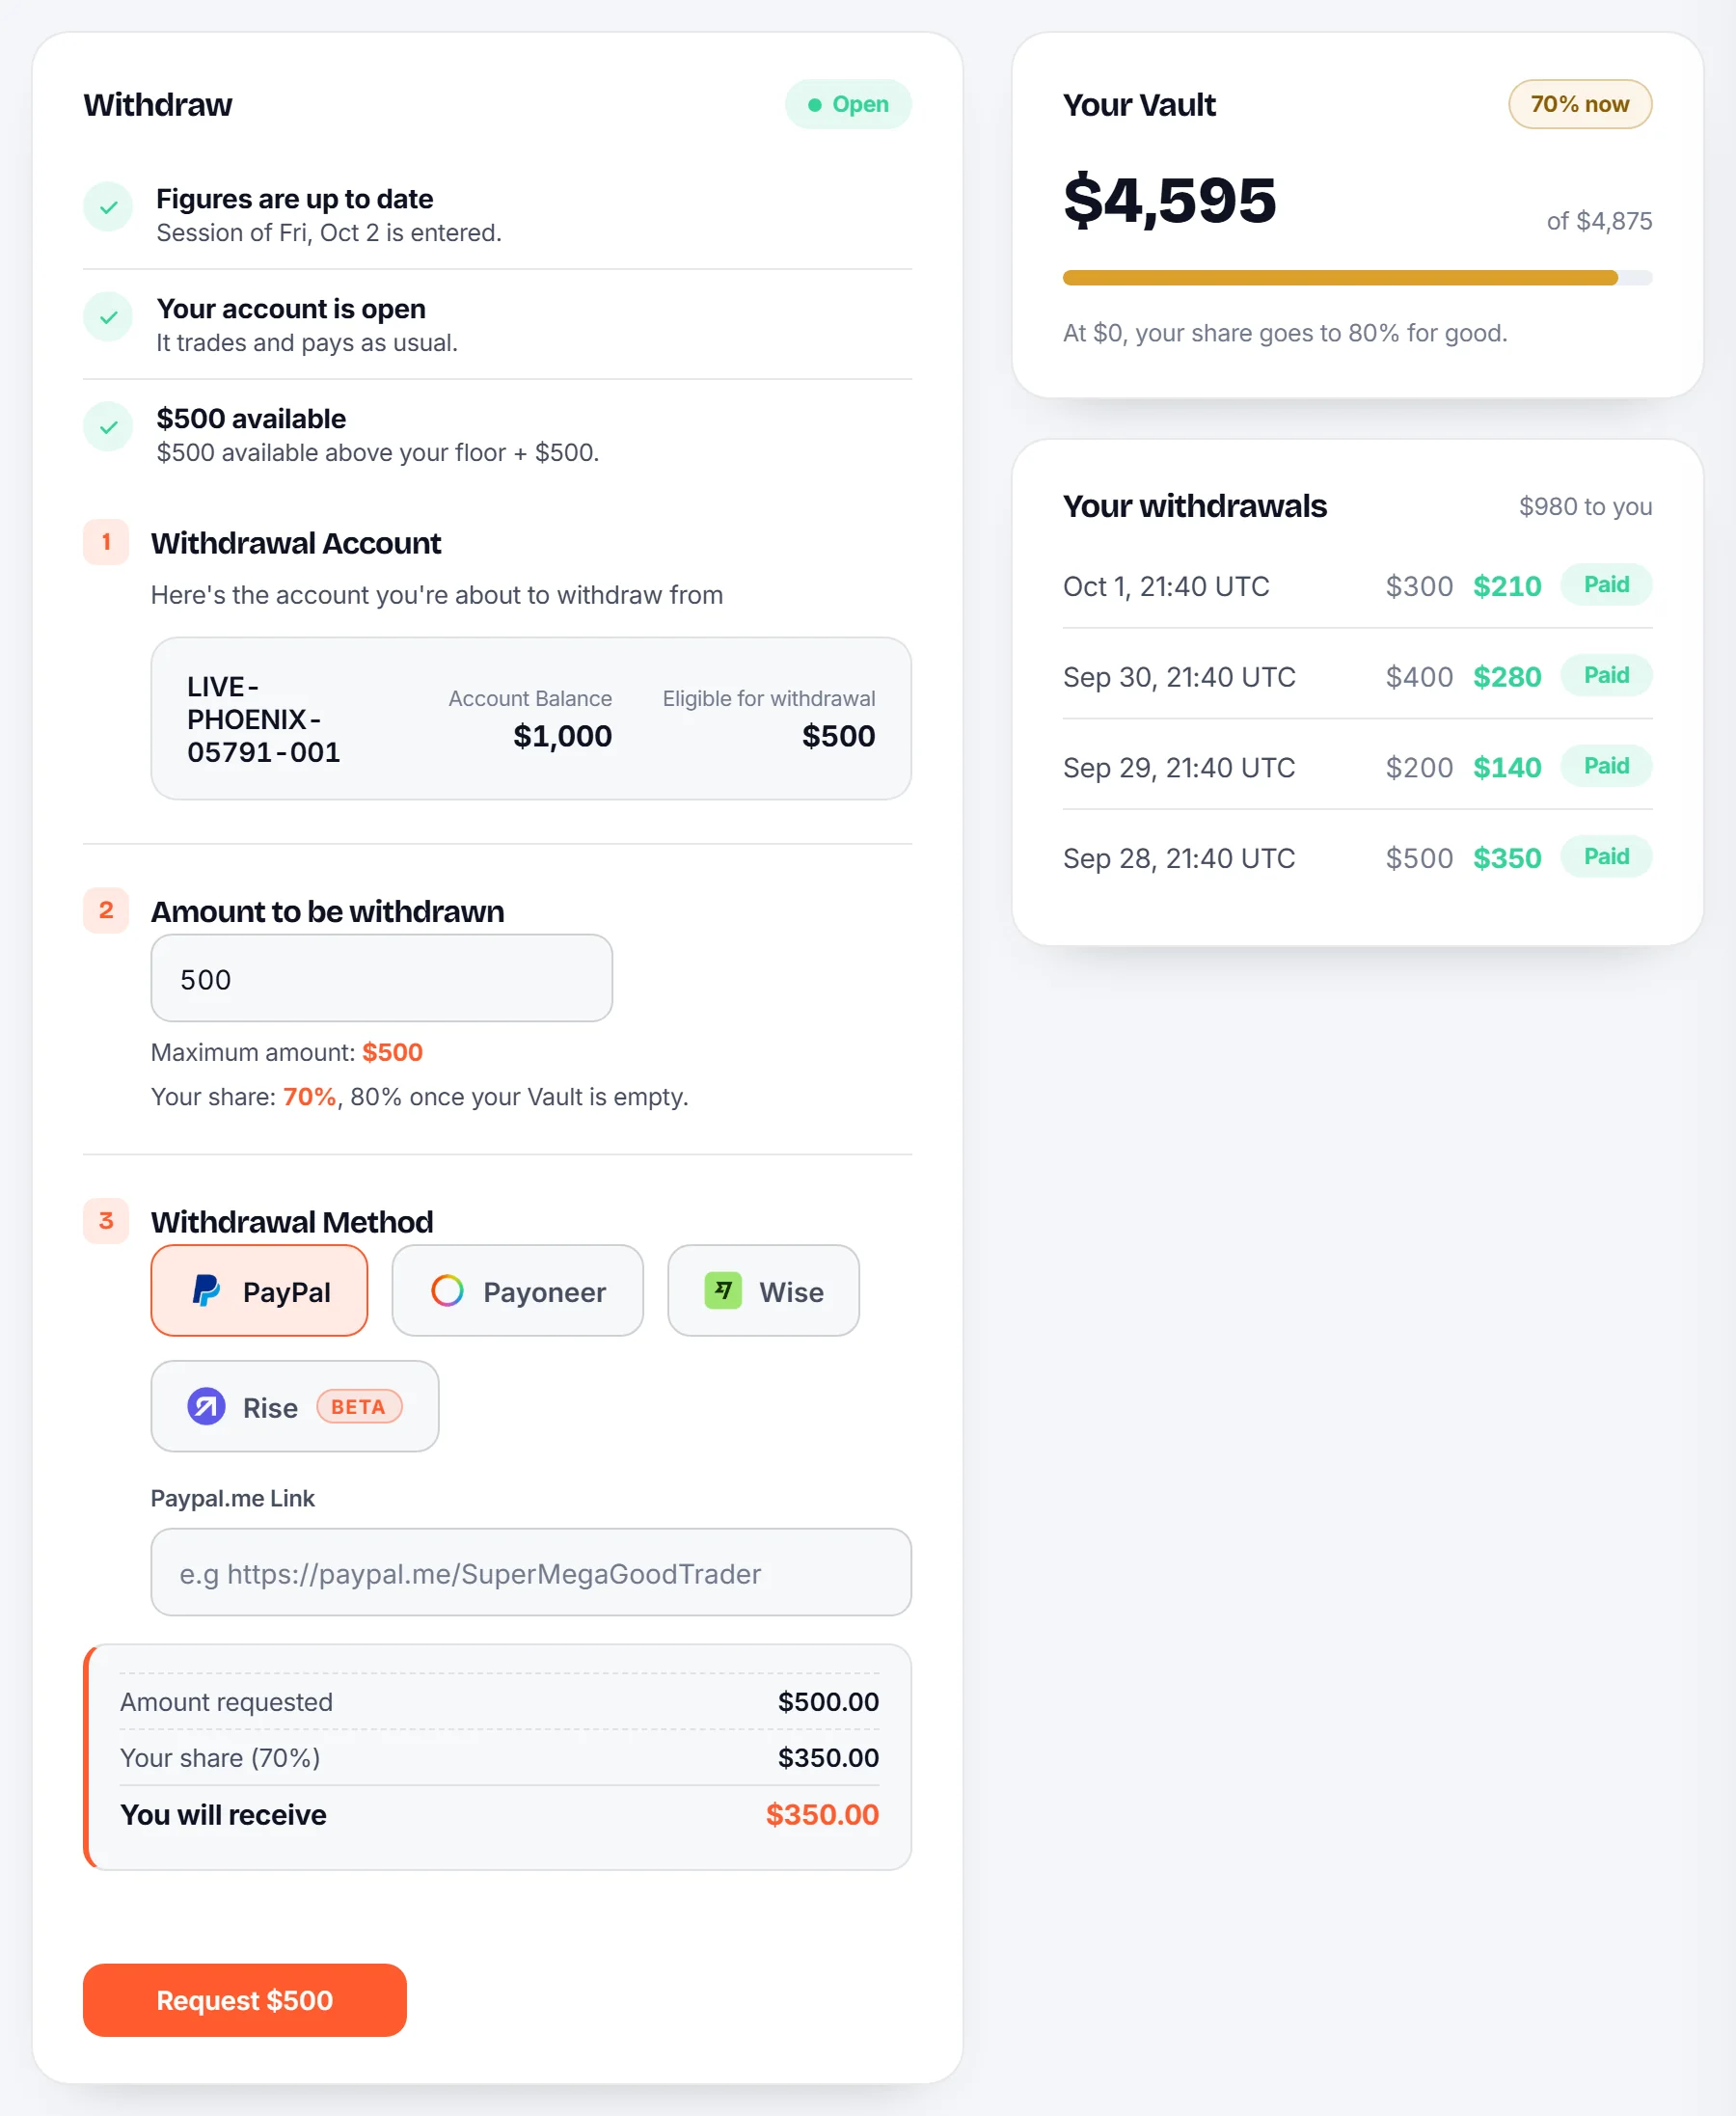Click the Paid badge for Sep 28 withdrawal
1736x2116 pixels.
(1606, 857)
